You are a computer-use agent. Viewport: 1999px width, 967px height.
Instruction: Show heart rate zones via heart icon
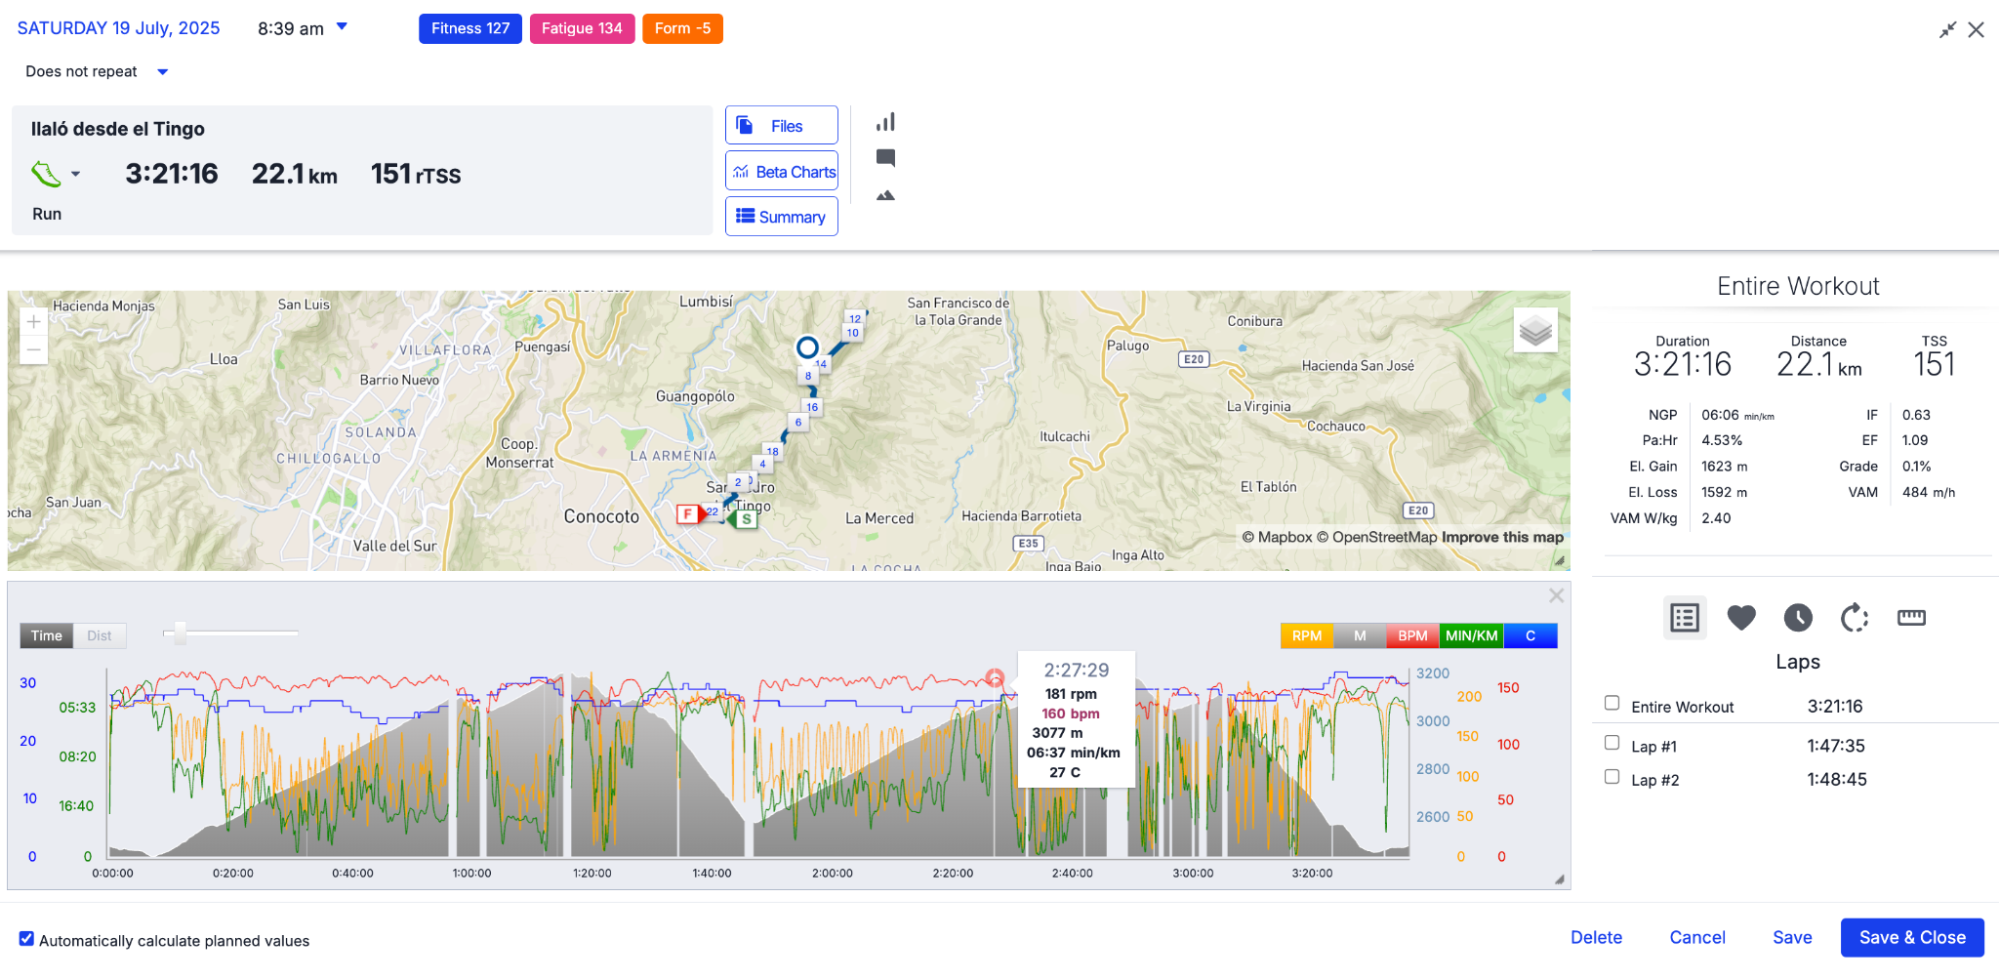pyautogui.click(x=1741, y=618)
